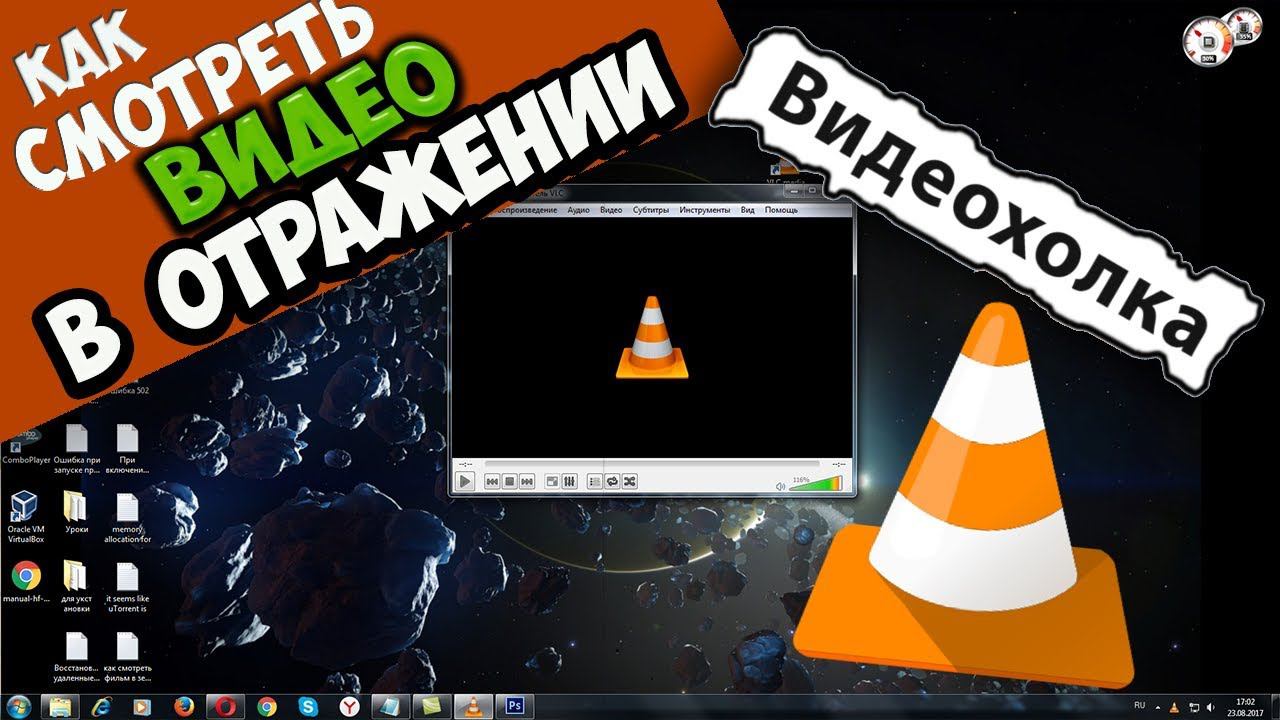Viewport: 1280px width, 720px height.
Task: Select the При включении file
Action: click(127, 448)
